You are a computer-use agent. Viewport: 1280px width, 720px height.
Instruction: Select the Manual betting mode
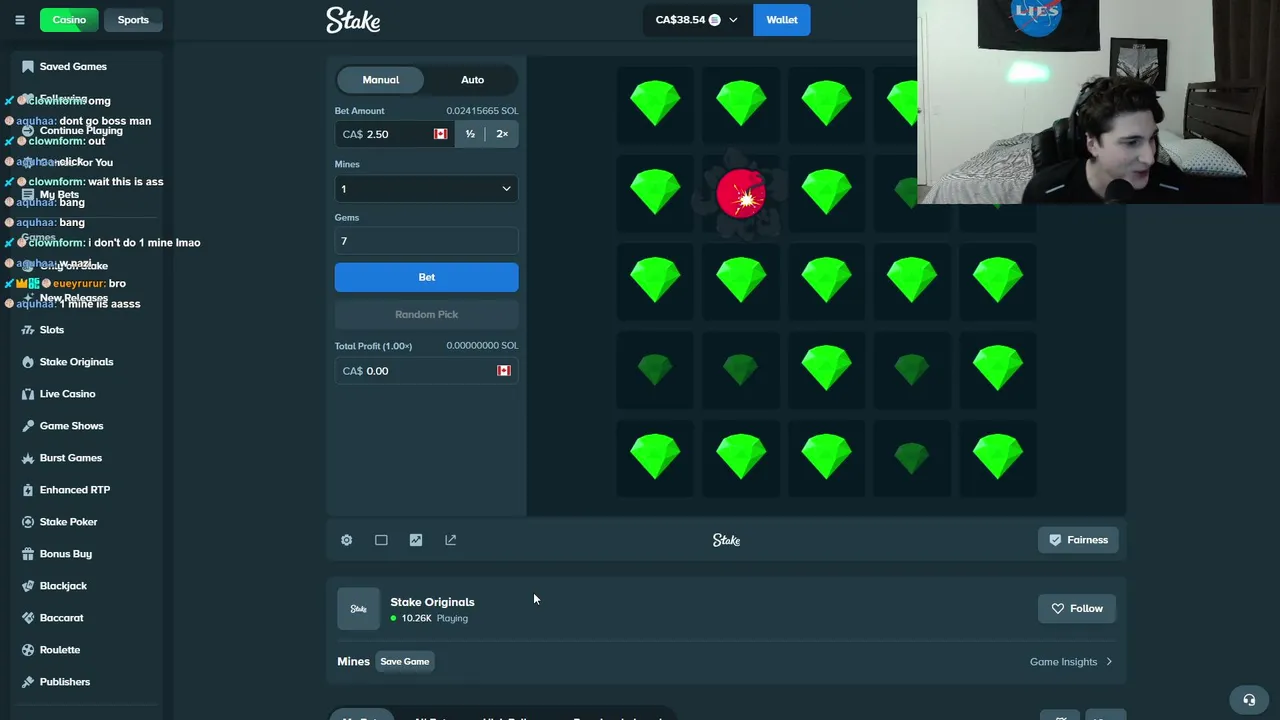point(380,80)
